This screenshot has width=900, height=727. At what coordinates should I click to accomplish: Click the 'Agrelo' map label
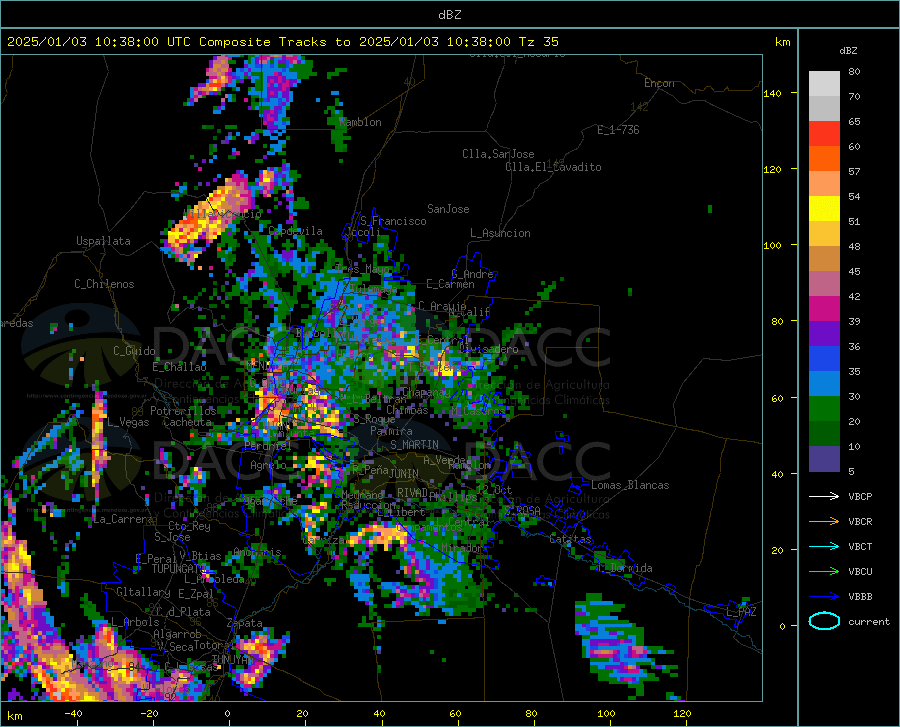coord(268,465)
